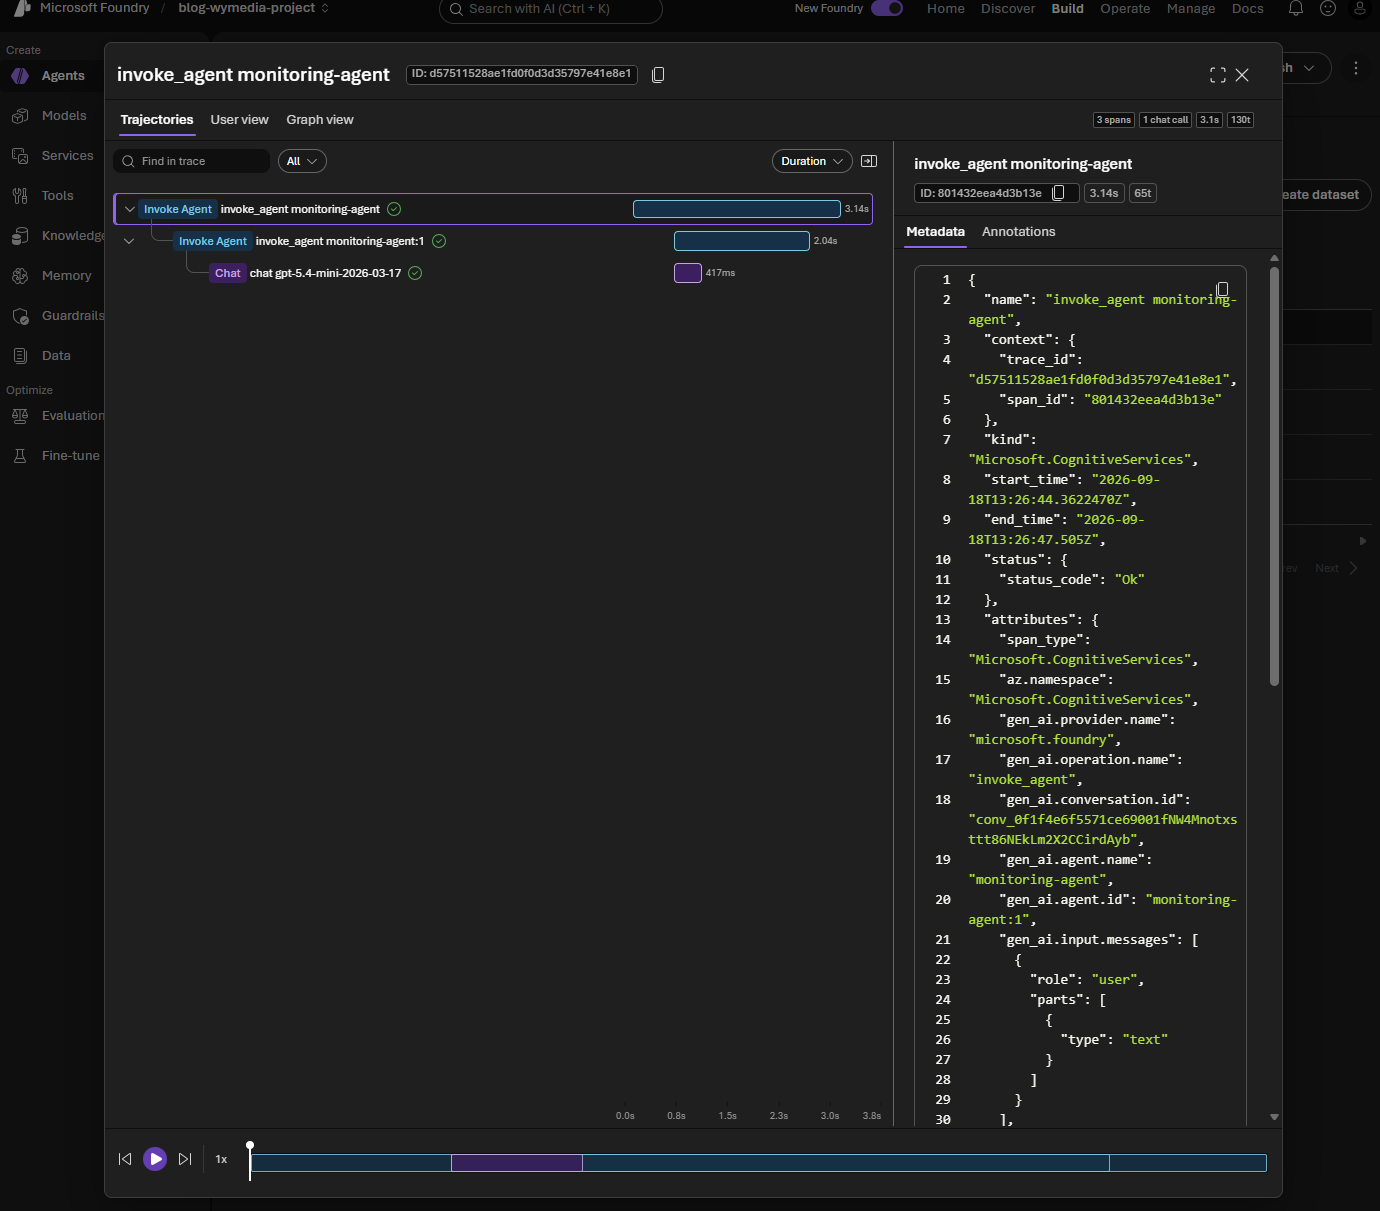
Task: Open the Evaluation sidebar section
Action: point(52,416)
